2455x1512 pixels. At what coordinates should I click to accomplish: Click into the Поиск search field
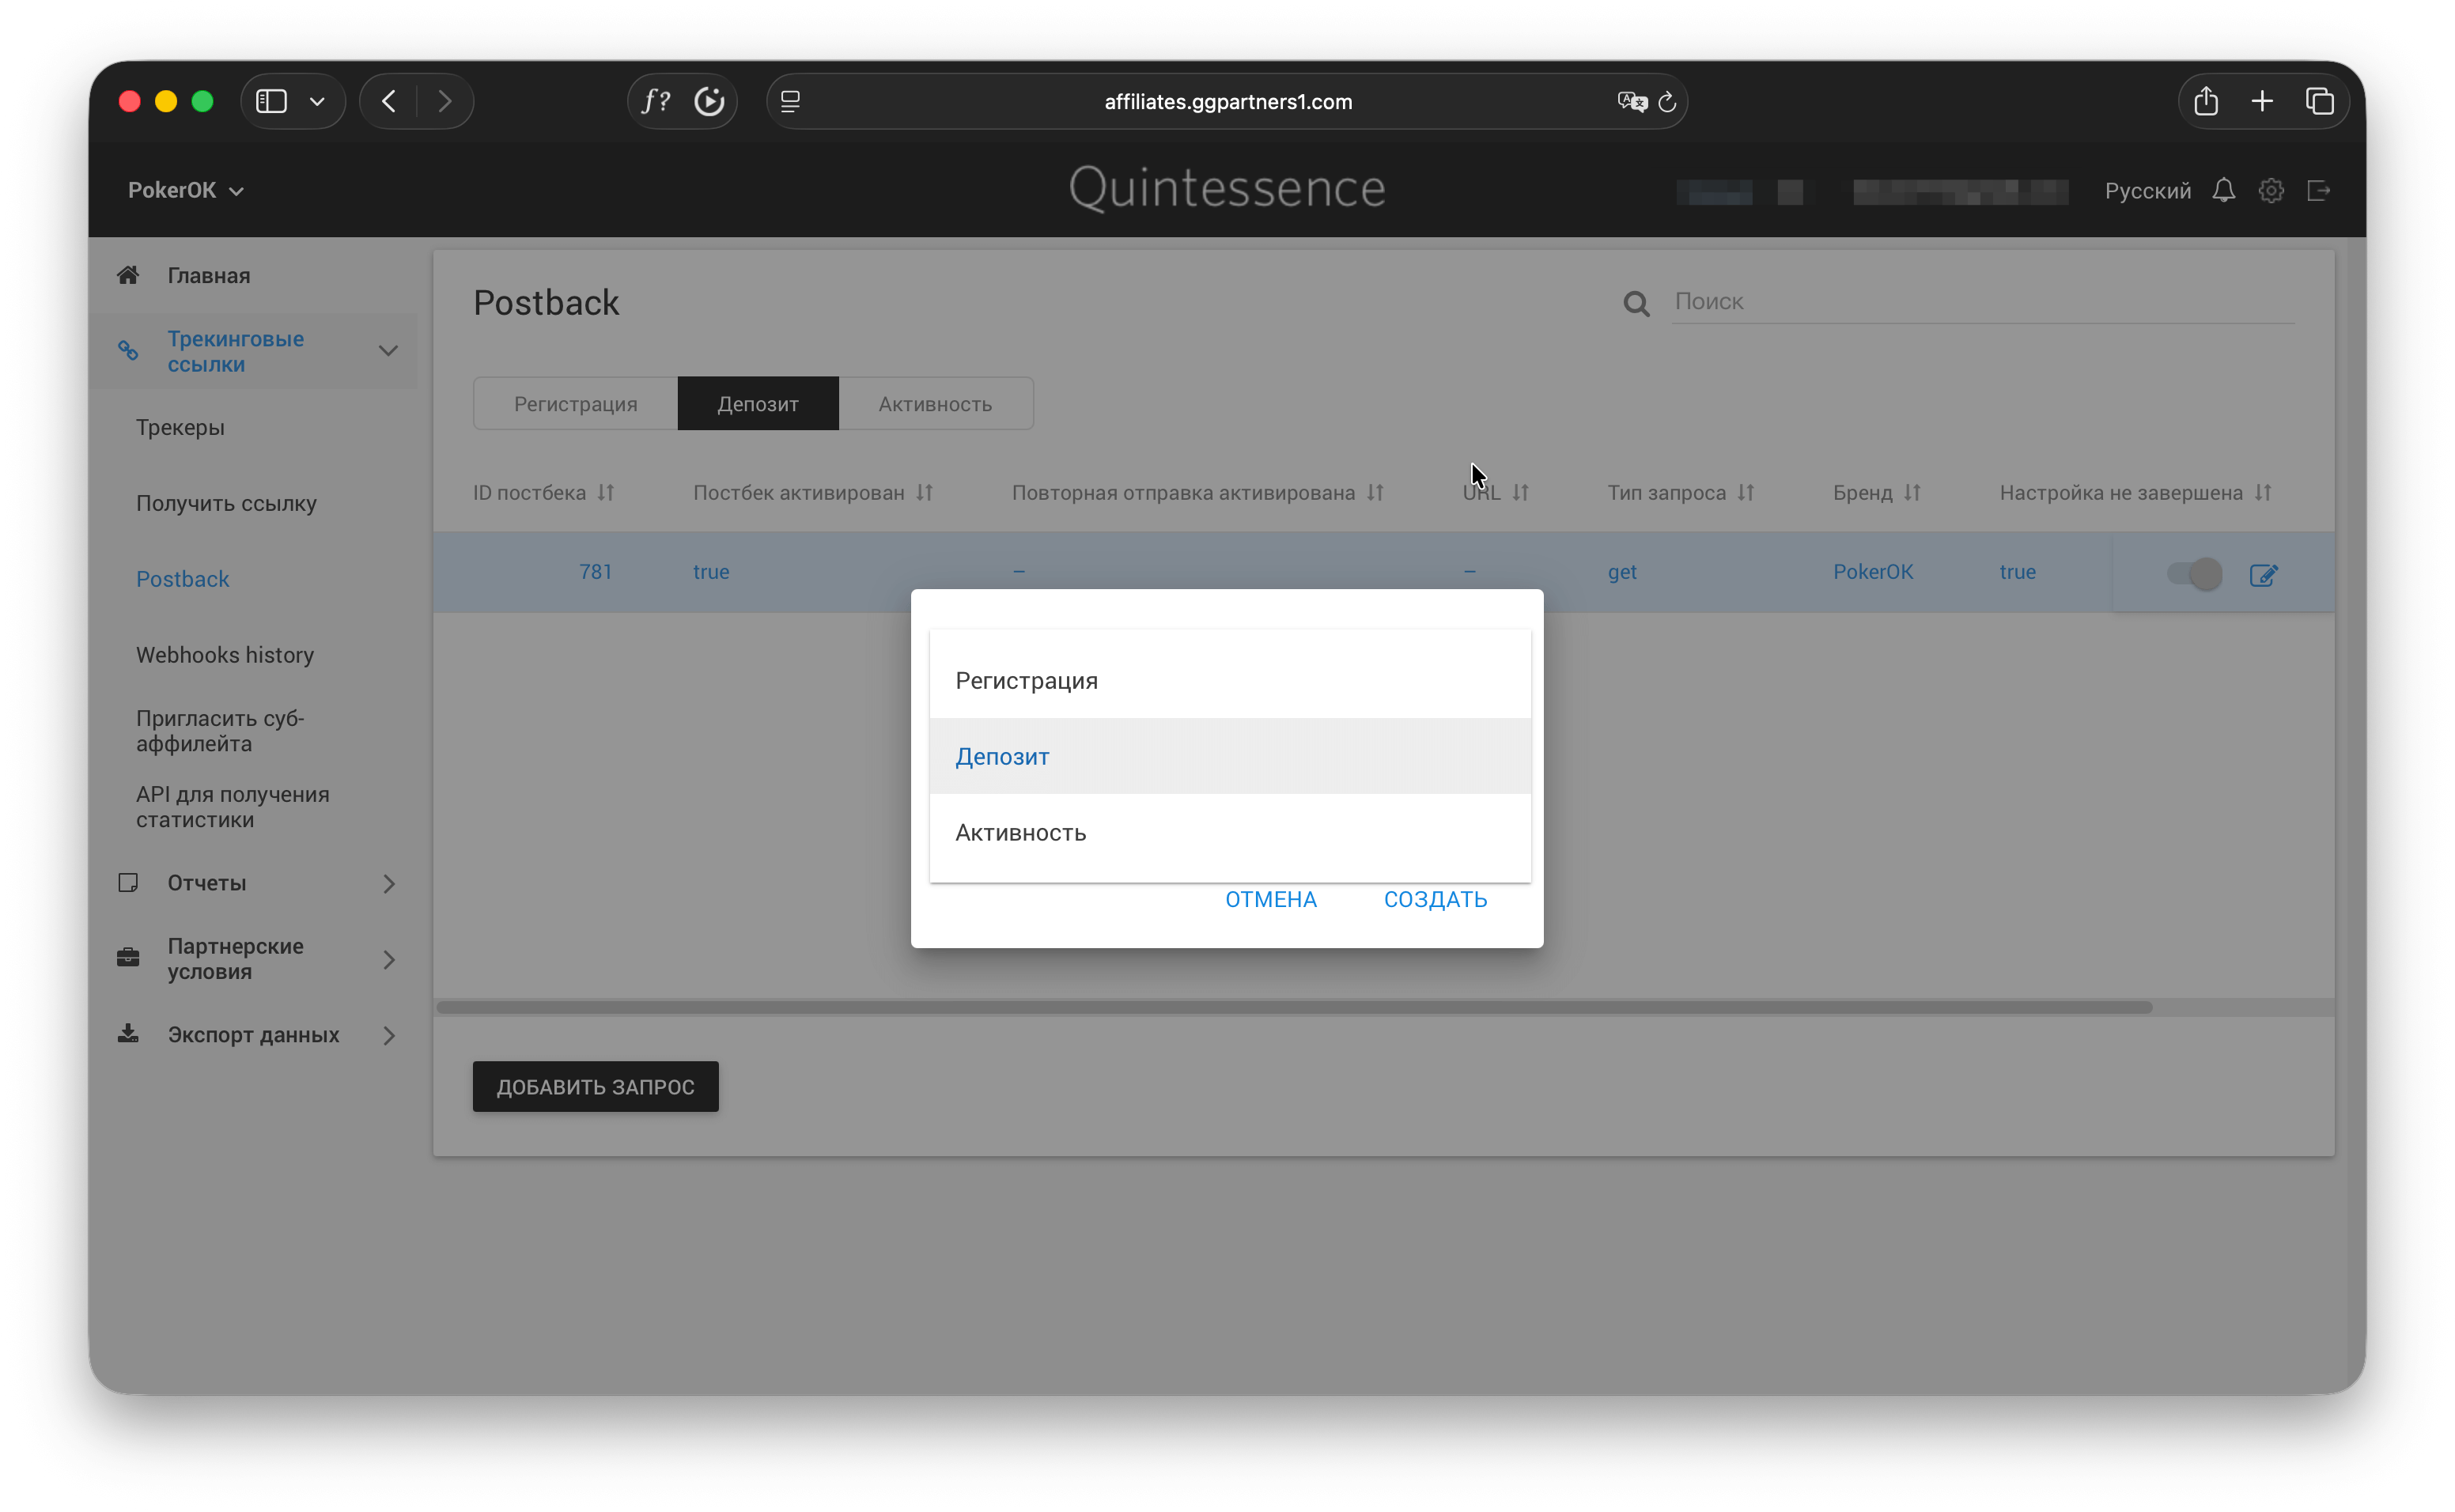[x=1980, y=301]
